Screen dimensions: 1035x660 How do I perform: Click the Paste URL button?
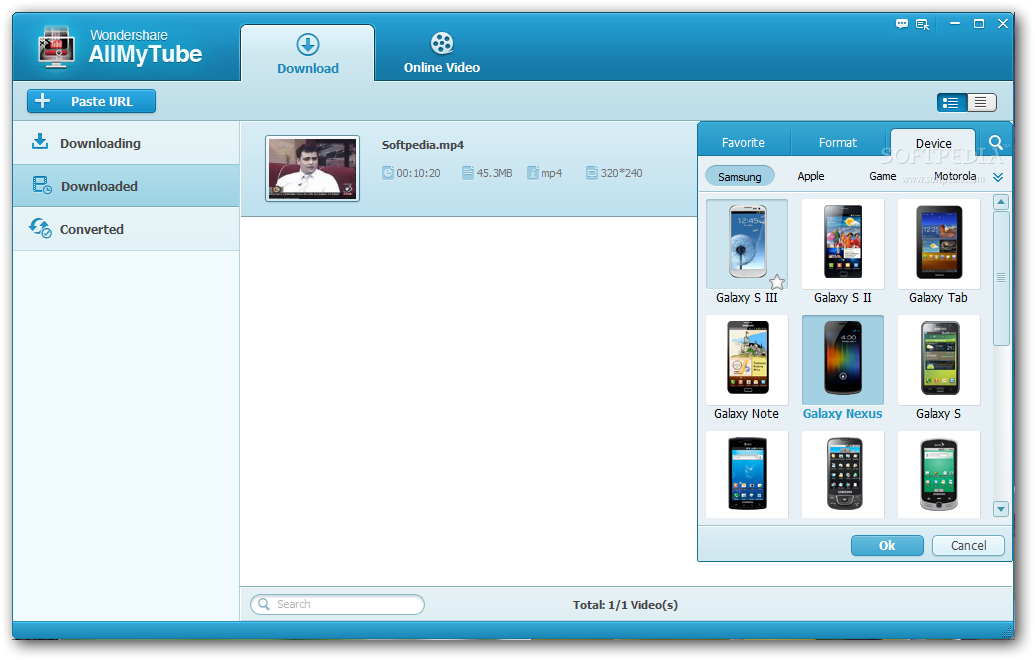pyautogui.click(x=92, y=101)
